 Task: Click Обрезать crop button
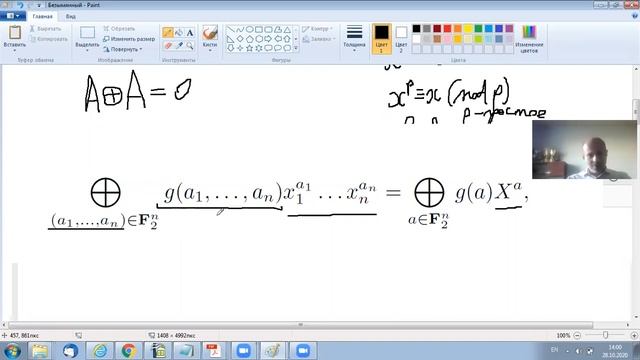coord(119,29)
